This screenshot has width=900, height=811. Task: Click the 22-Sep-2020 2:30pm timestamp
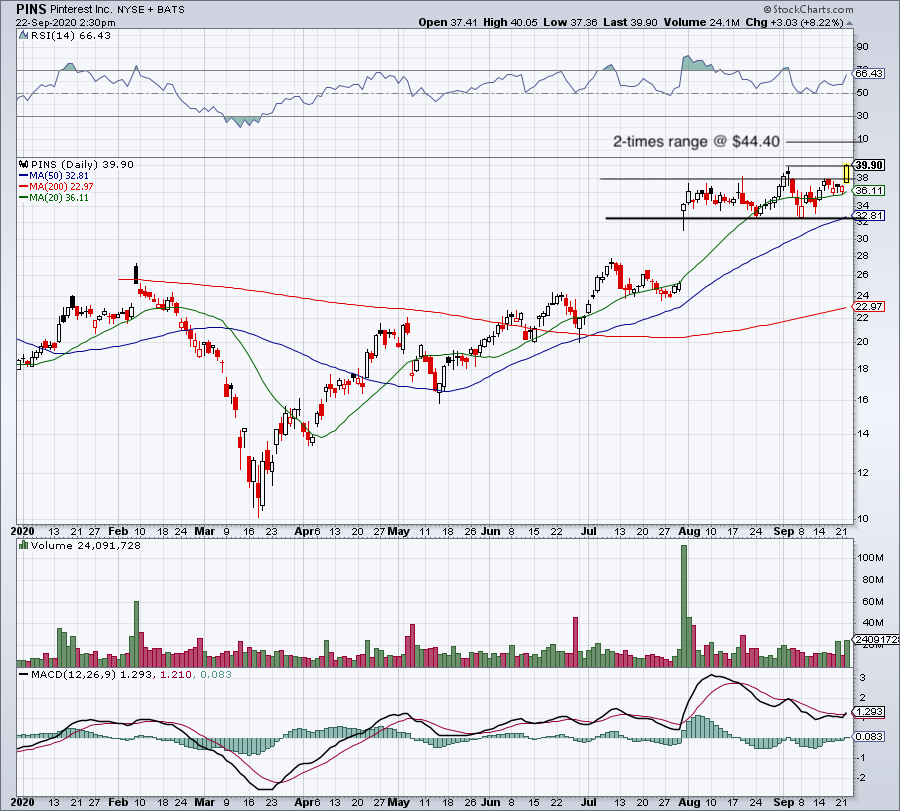coord(65,23)
